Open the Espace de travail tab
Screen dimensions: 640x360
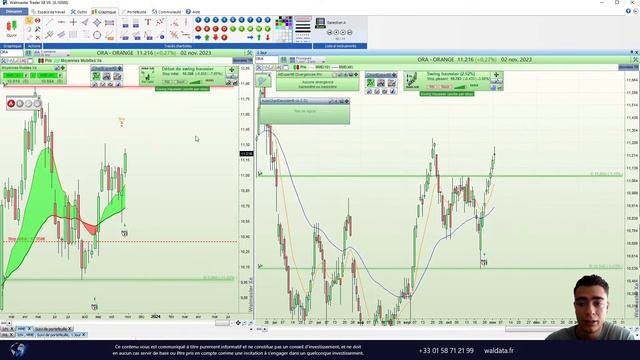(x=48, y=12)
